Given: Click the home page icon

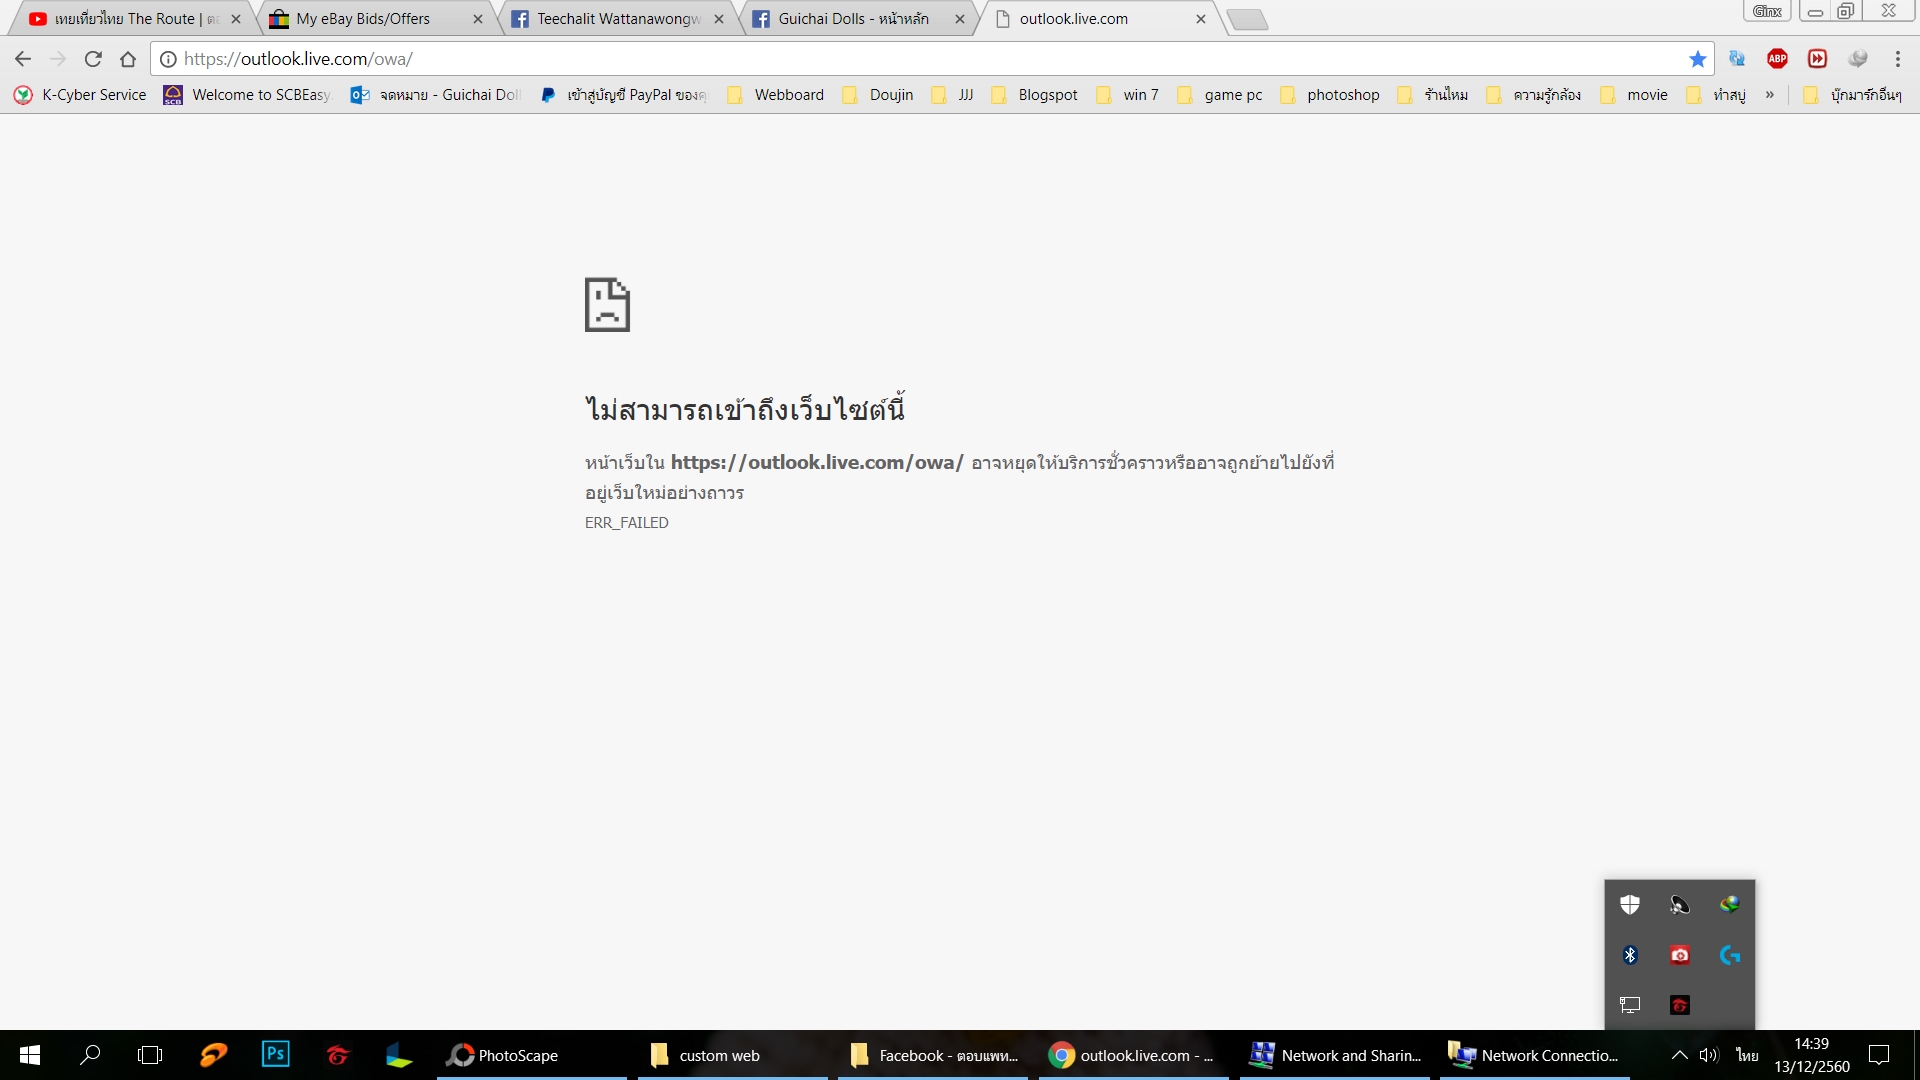Looking at the screenshot, I should [128, 59].
